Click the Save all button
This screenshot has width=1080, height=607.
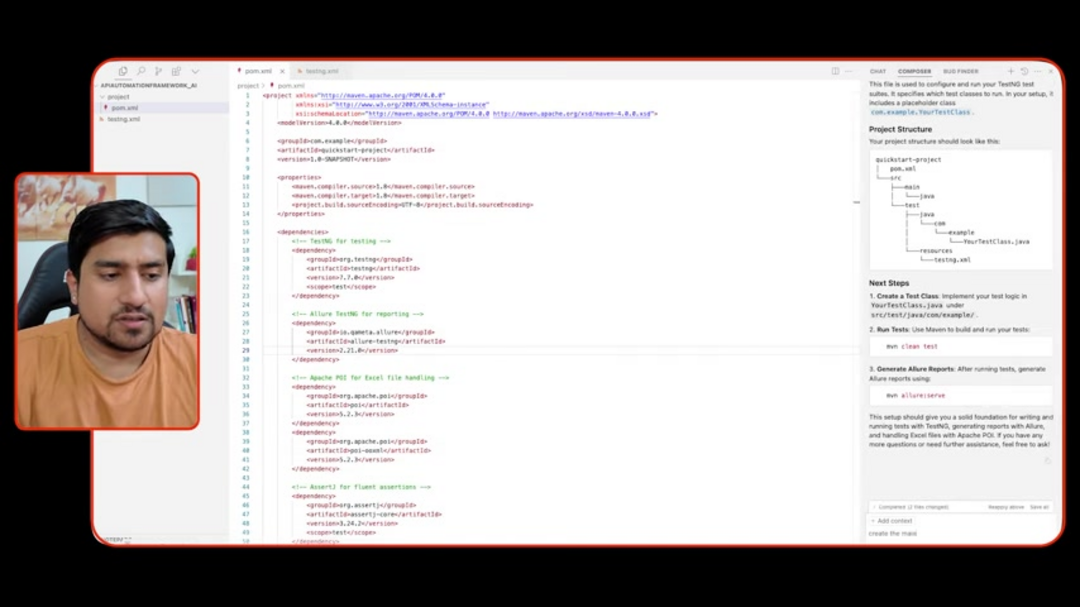point(1039,507)
